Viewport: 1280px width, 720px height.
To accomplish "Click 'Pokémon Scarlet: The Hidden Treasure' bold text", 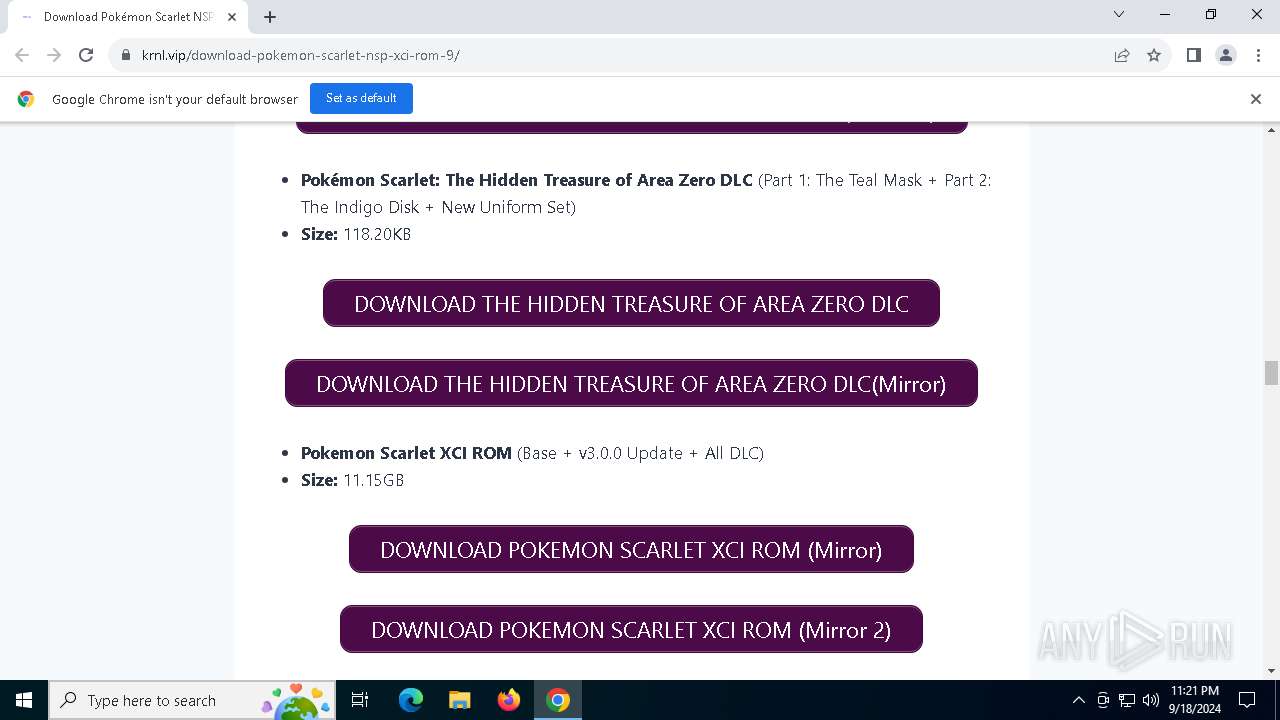I will pyautogui.click(x=527, y=180).
